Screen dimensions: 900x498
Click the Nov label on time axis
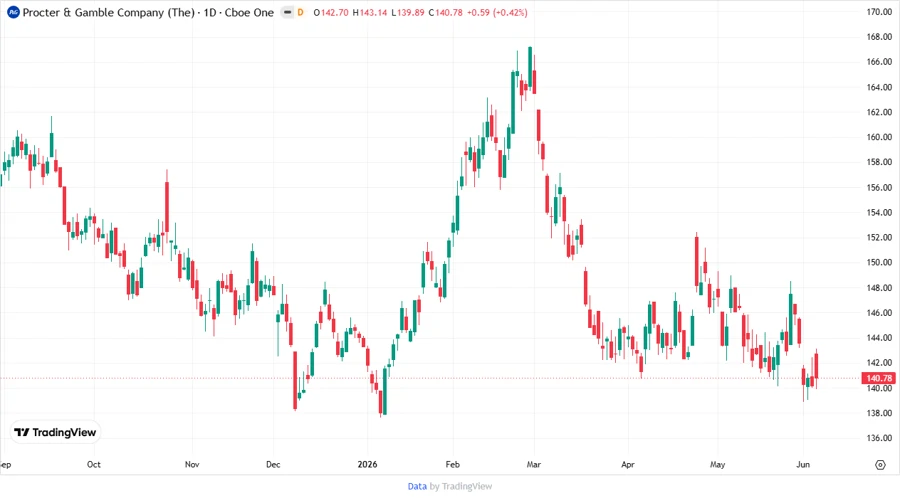click(192, 464)
